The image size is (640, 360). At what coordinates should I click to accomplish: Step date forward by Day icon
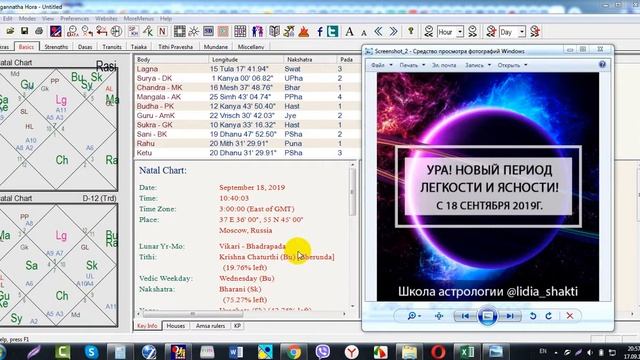click(x=535, y=31)
